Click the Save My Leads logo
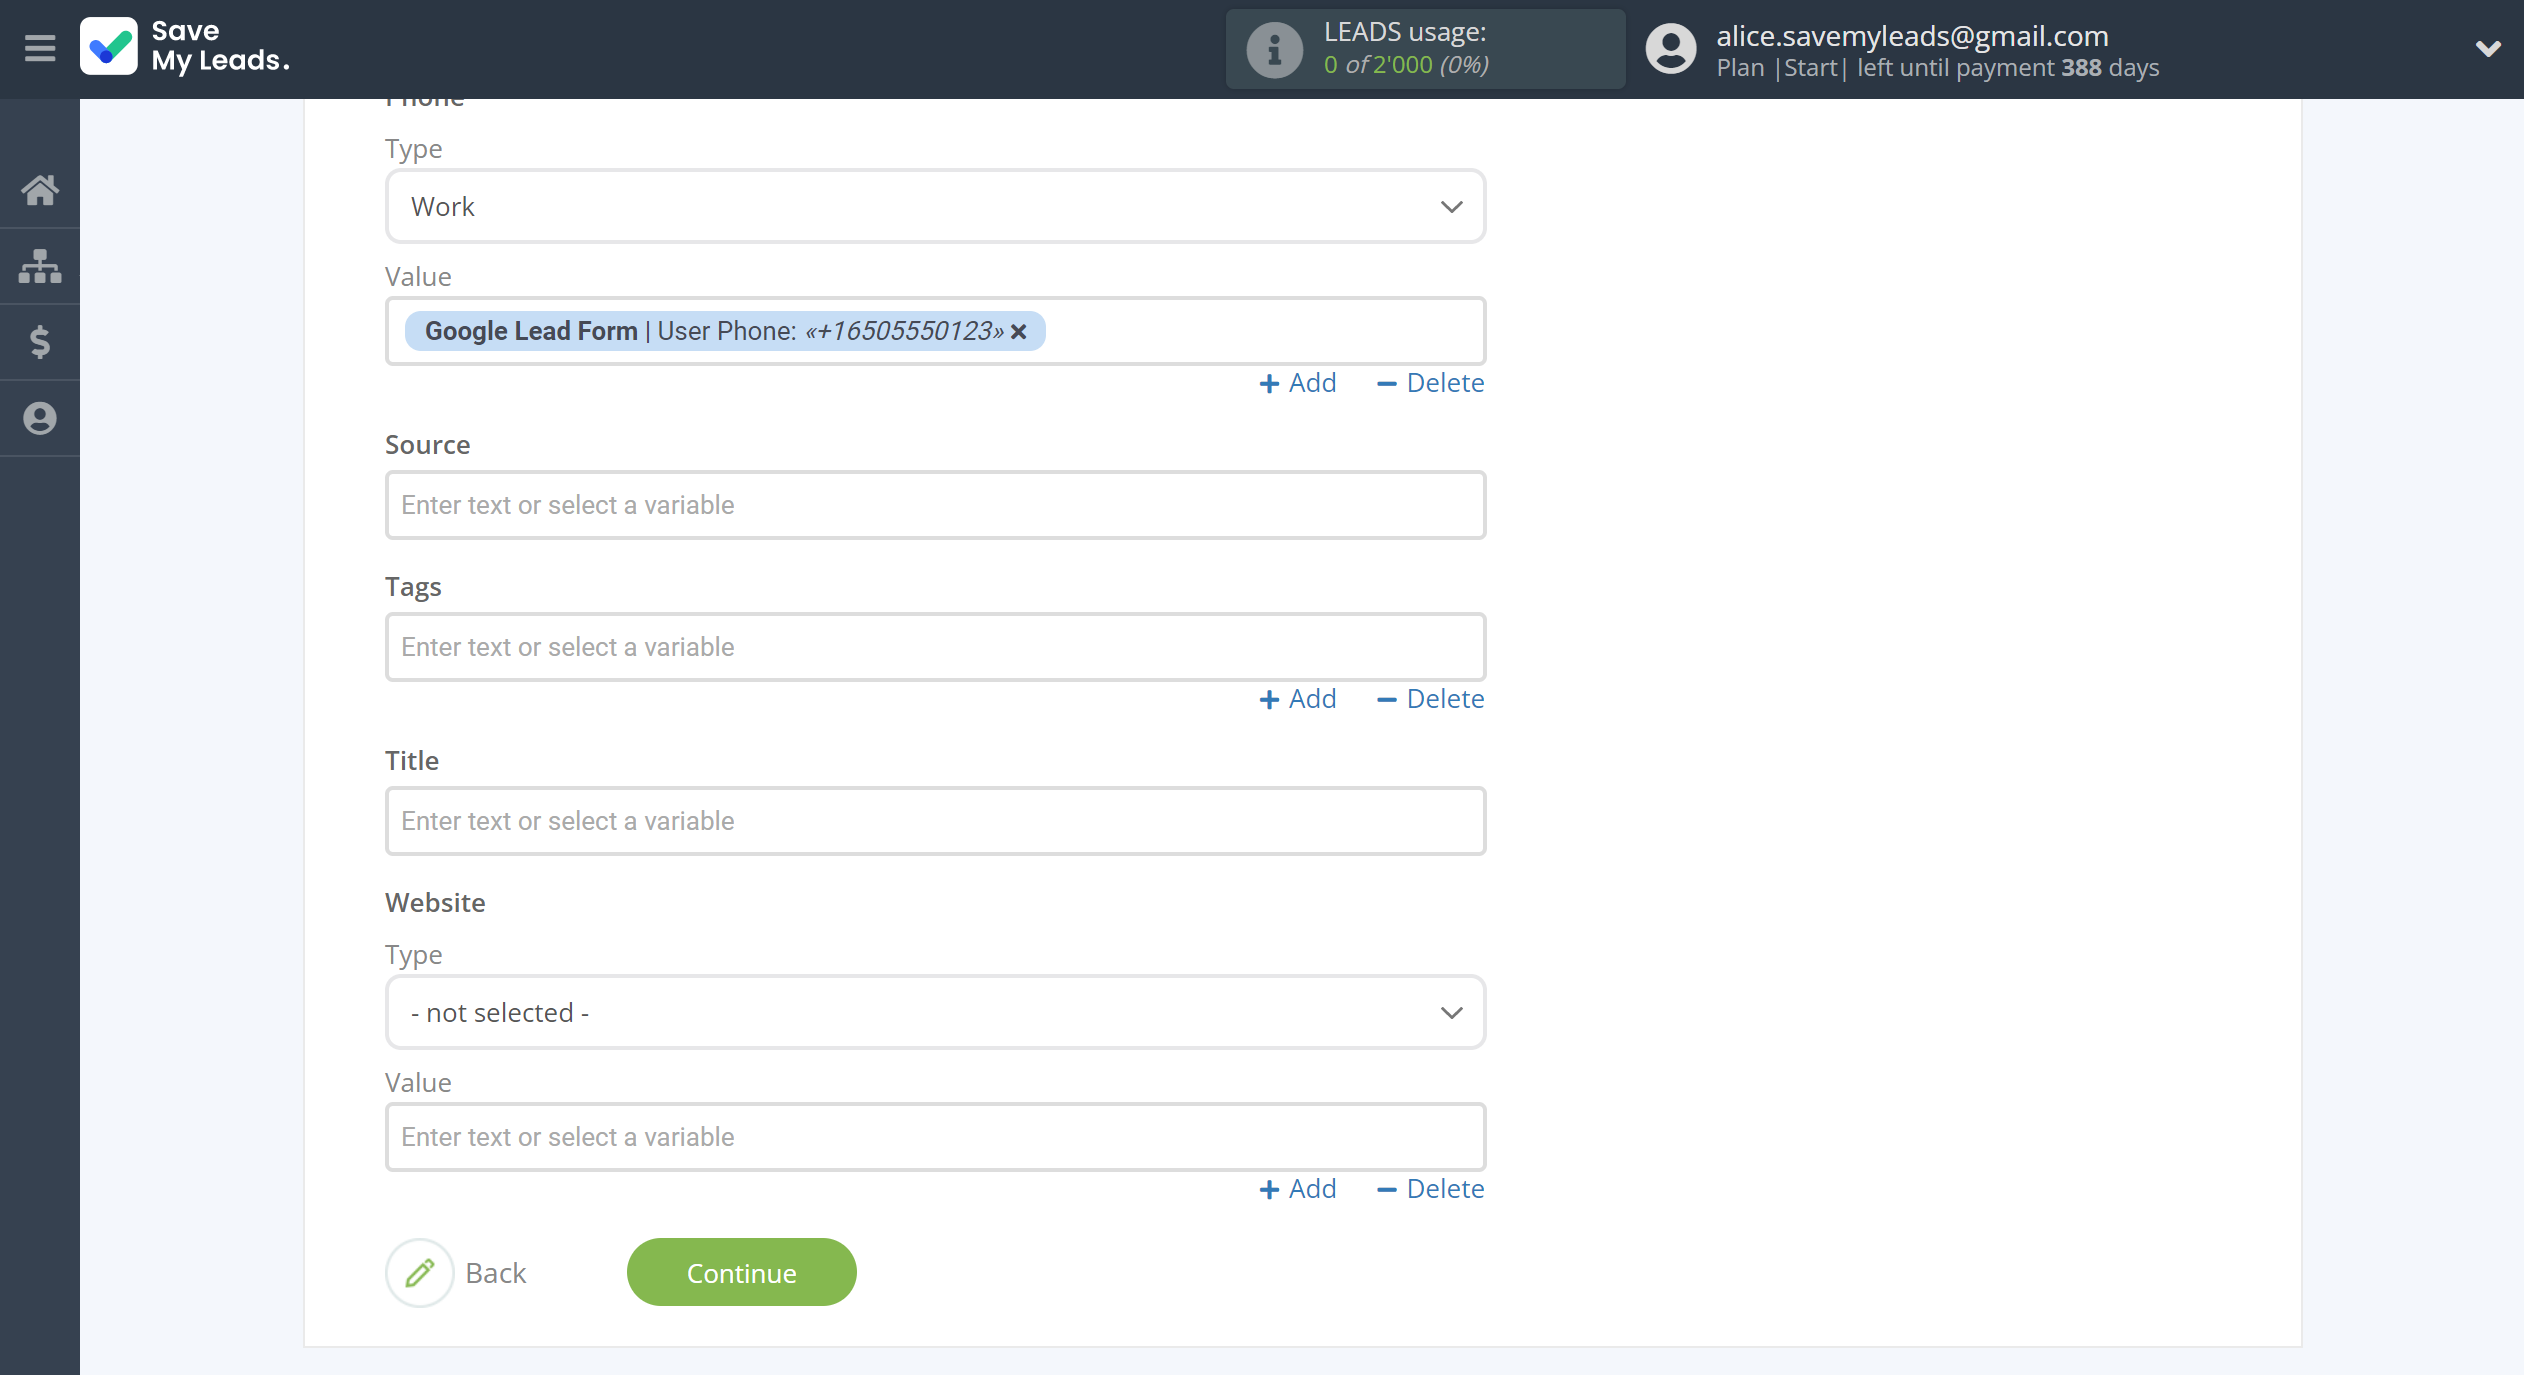 185,47
